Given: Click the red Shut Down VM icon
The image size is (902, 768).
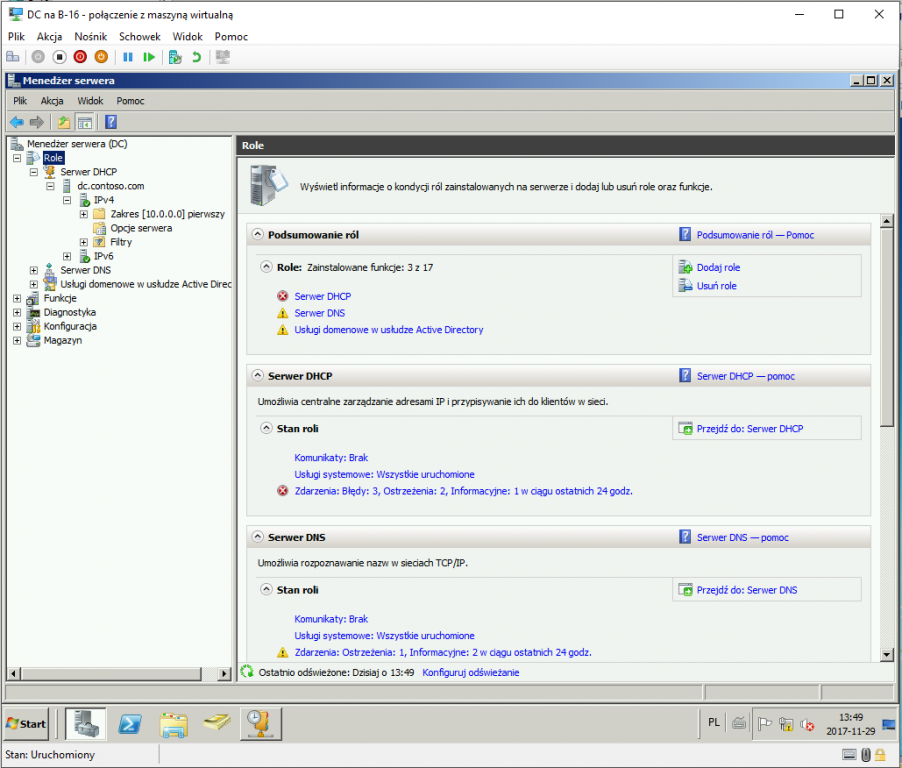Looking at the screenshot, I should (x=80, y=57).
